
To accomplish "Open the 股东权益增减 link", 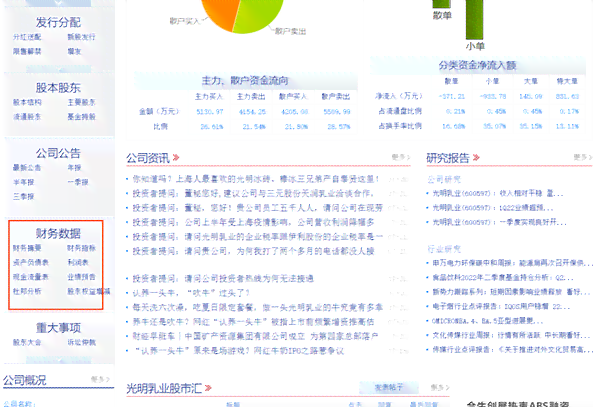I will (88, 291).
